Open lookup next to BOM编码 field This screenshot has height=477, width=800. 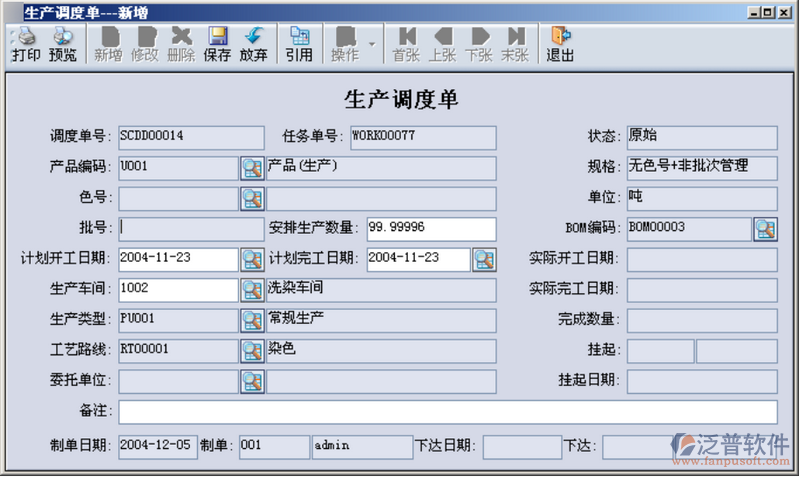(765, 229)
